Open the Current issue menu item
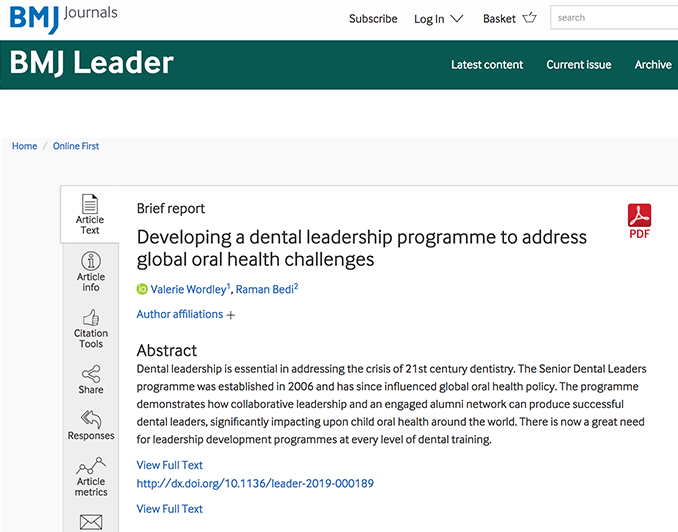This screenshot has height=532, width=678. pos(578,65)
